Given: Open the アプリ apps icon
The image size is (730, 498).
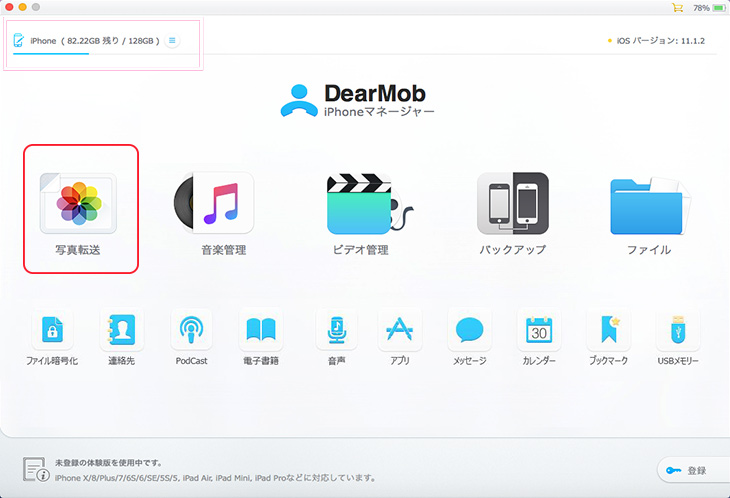Looking at the screenshot, I should 400,330.
